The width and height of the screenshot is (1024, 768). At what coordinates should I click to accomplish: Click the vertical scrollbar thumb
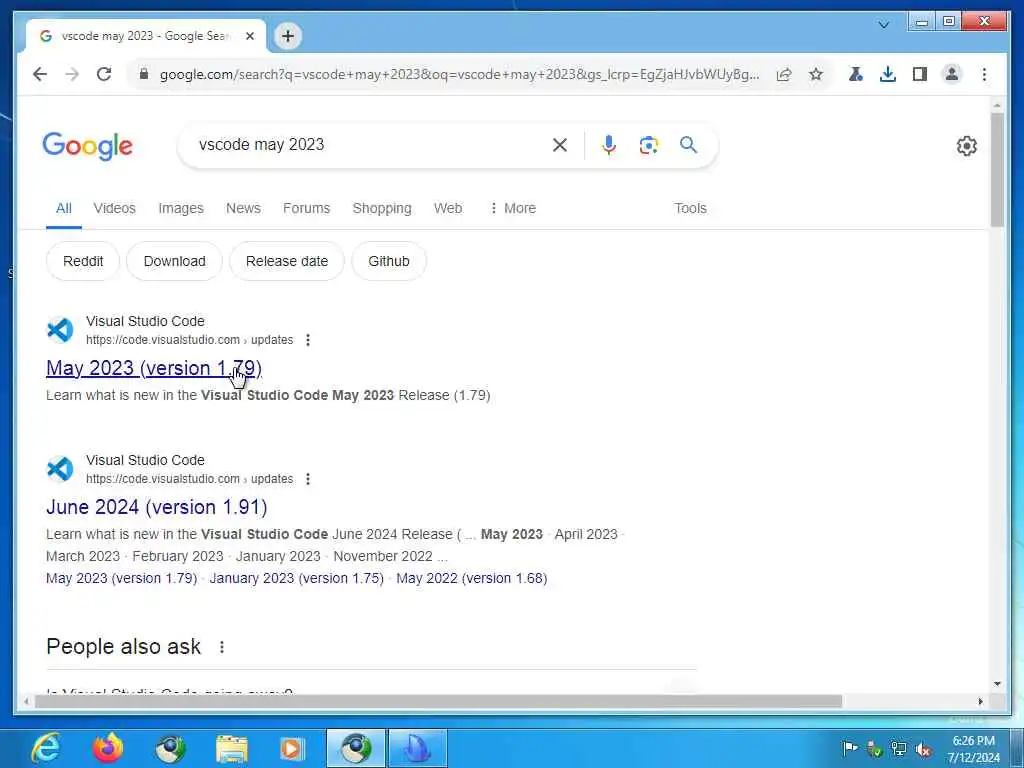pyautogui.click(x=997, y=170)
